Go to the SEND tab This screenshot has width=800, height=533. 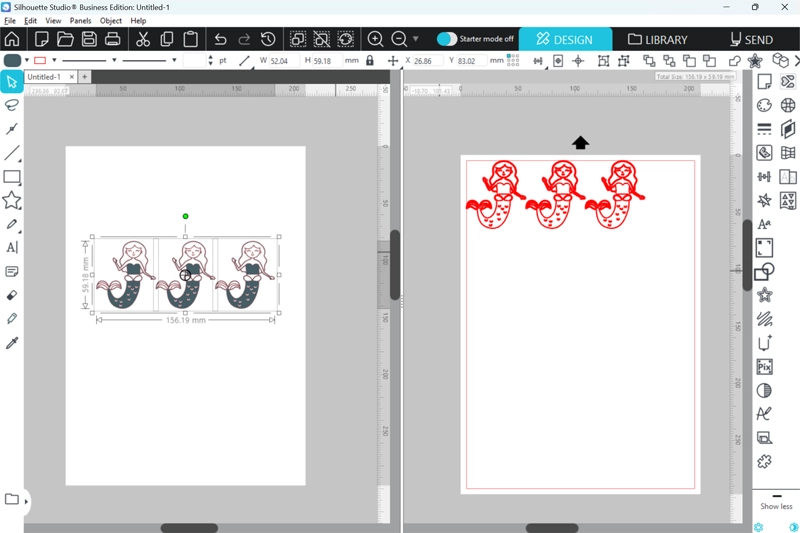tap(750, 40)
